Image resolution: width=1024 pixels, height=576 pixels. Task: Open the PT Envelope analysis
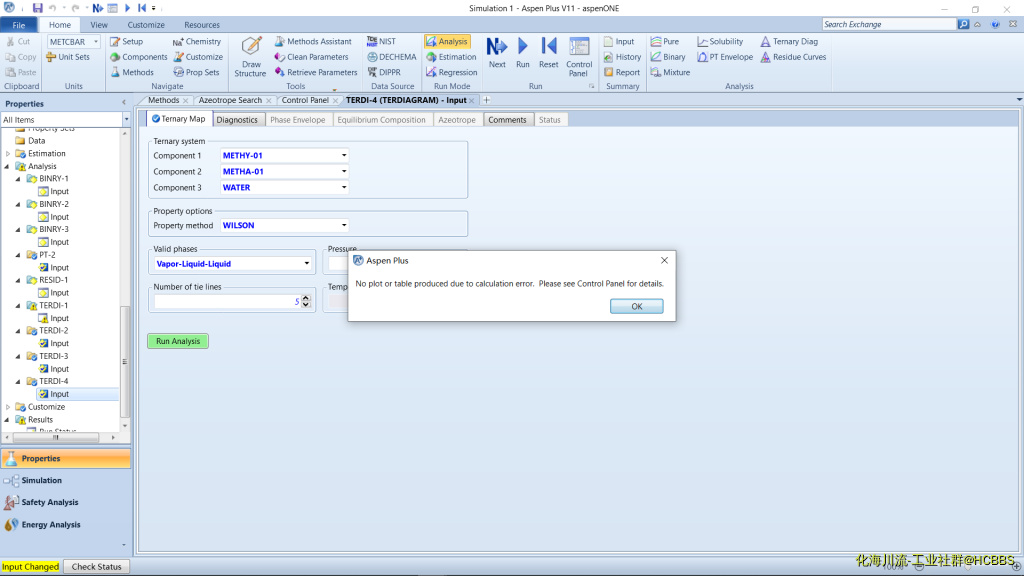(x=725, y=57)
